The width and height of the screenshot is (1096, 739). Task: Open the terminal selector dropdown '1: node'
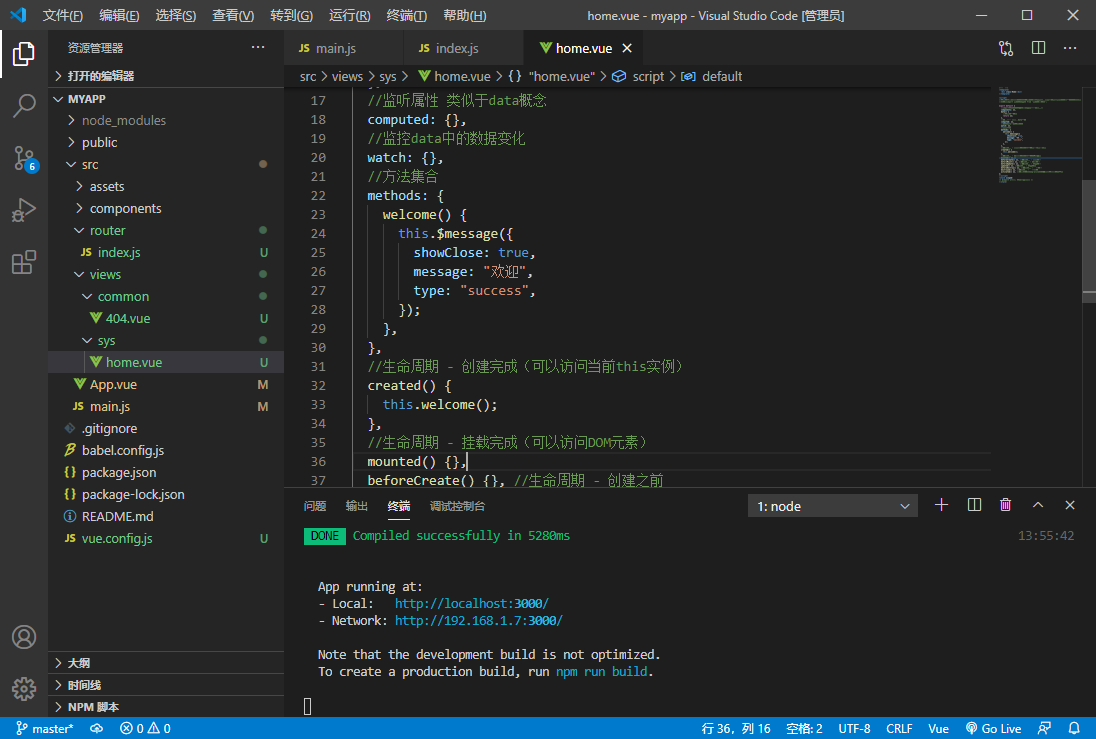pos(832,506)
